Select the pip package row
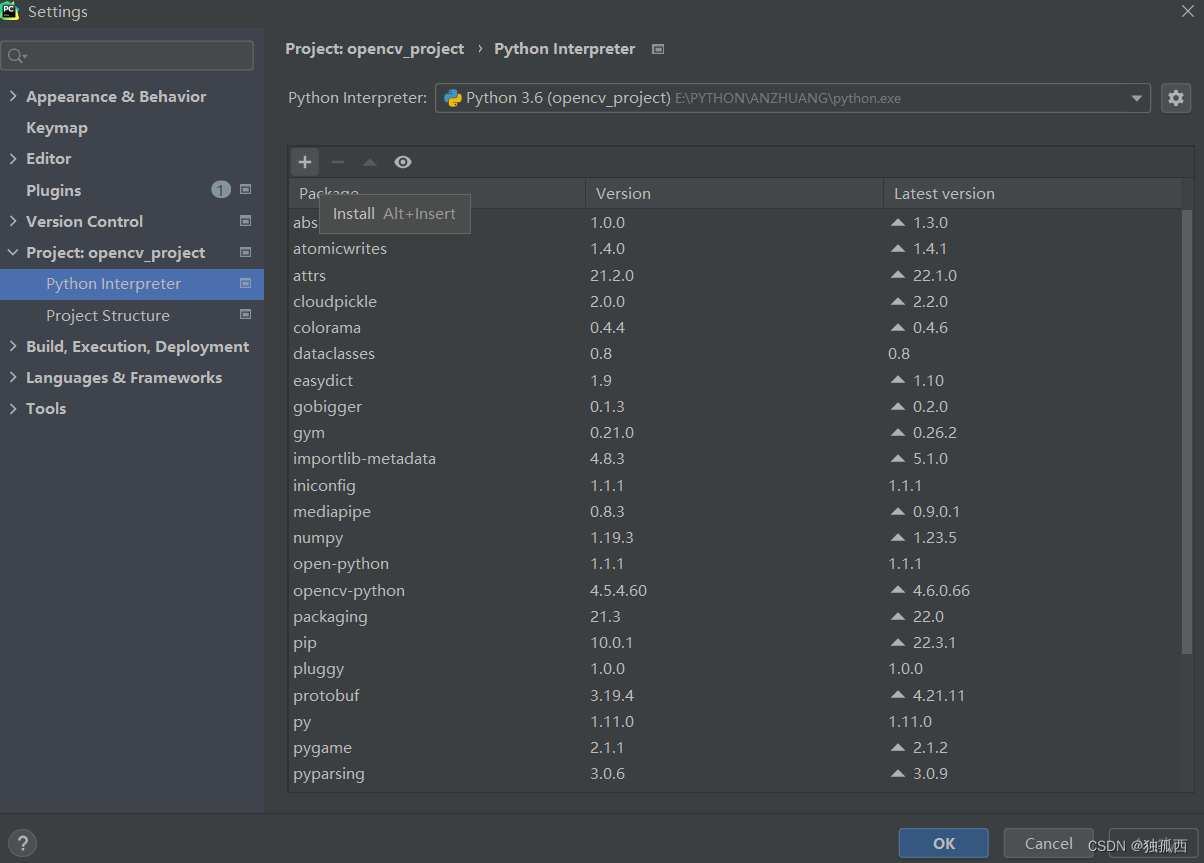The height and width of the screenshot is (863, 1204). [735, 642]
